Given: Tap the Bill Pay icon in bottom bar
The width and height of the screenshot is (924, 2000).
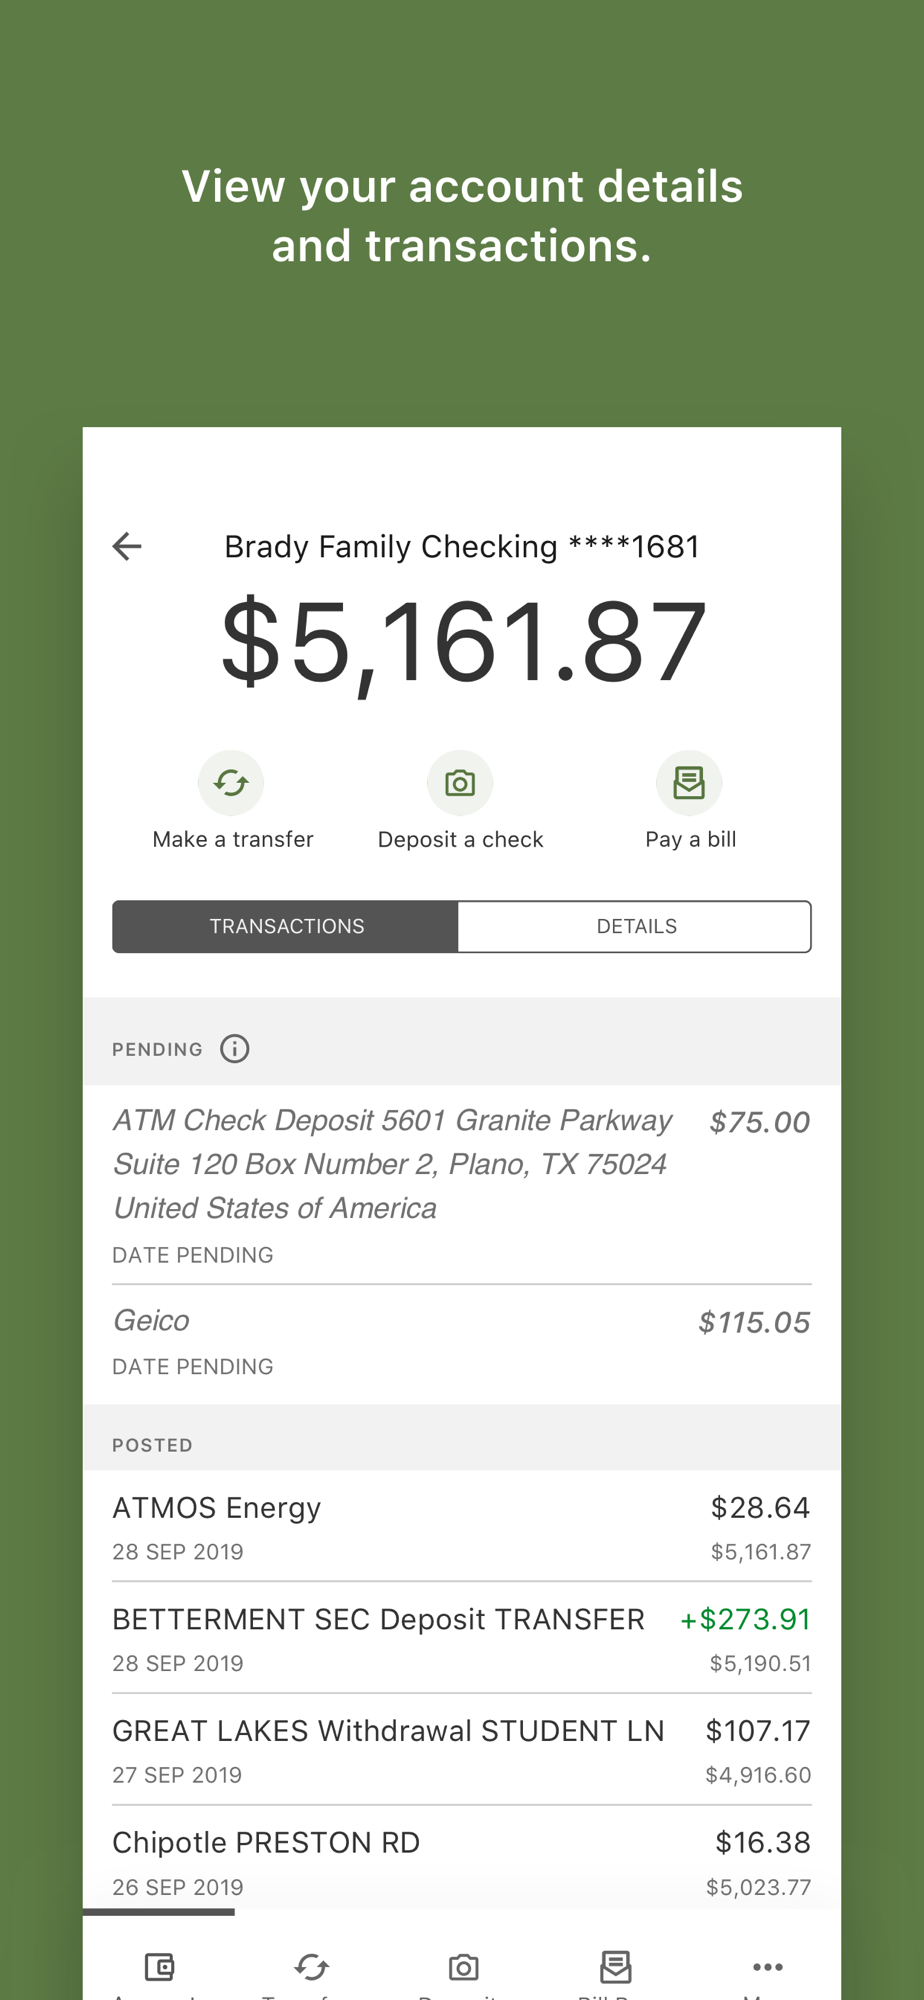Looking at the screenshot, I should point(615,1967).
